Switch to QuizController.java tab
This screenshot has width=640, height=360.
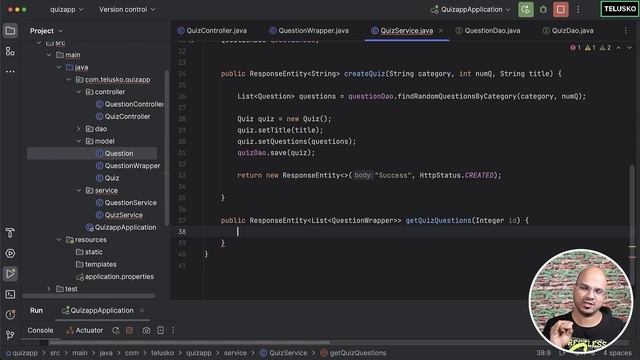pos(212,31)
